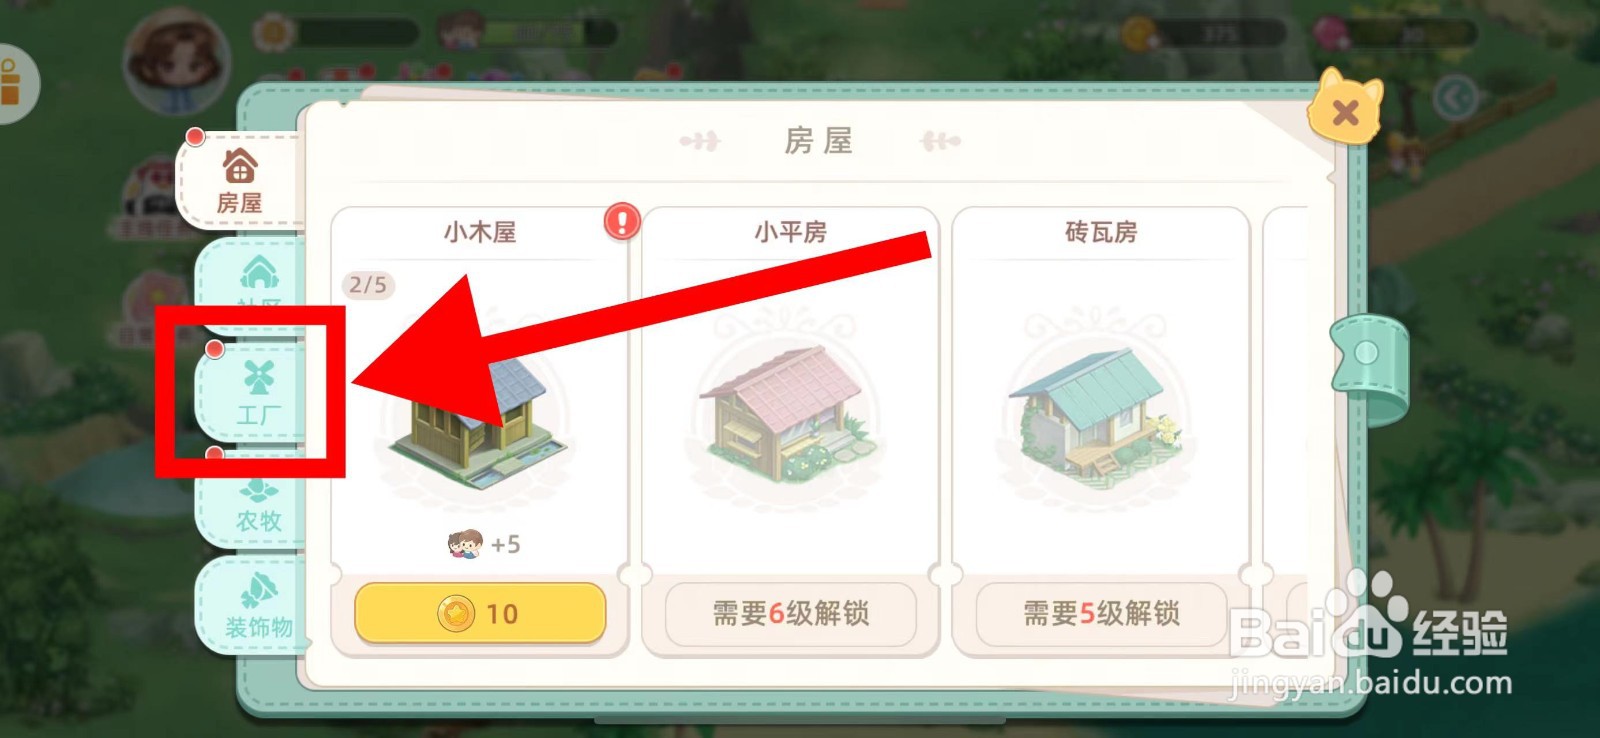Buy 小木屋 for 10 coins
Viewport: 1600px width, 738px height.
pos(480,613)
